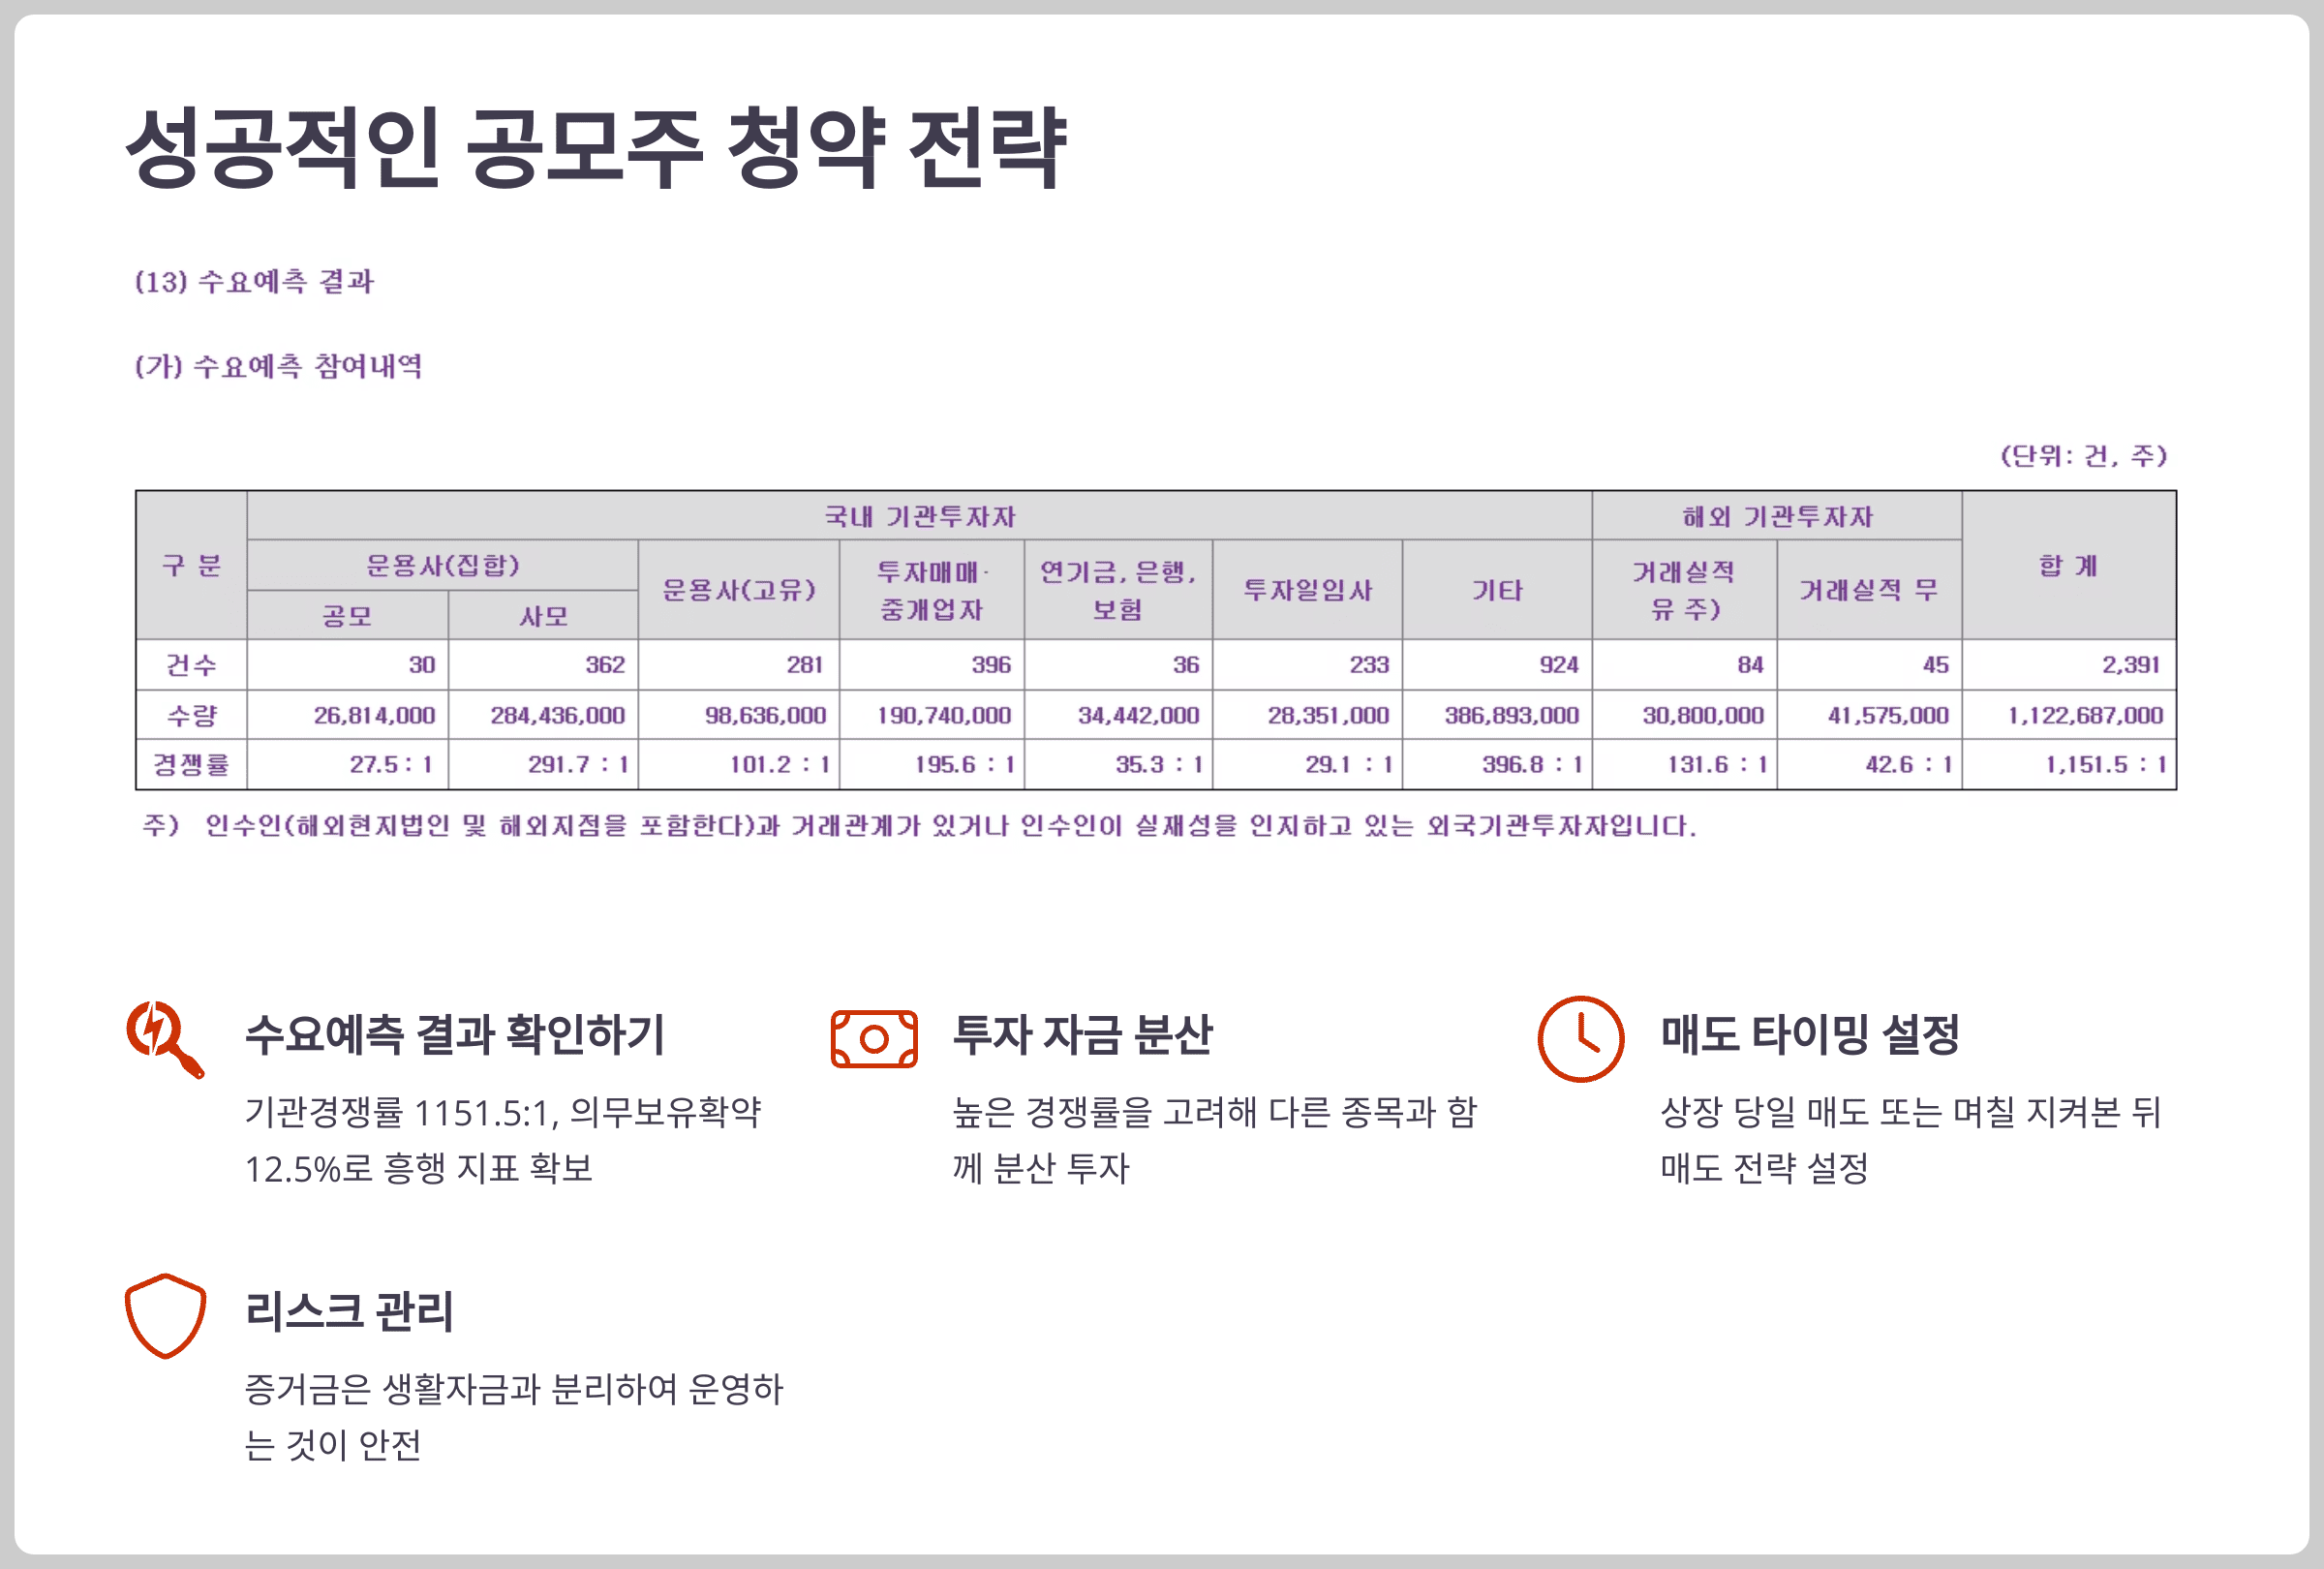Select the heading 매도 타이밍 설정
2324x1569 pixels.
pos(1809,1034)
